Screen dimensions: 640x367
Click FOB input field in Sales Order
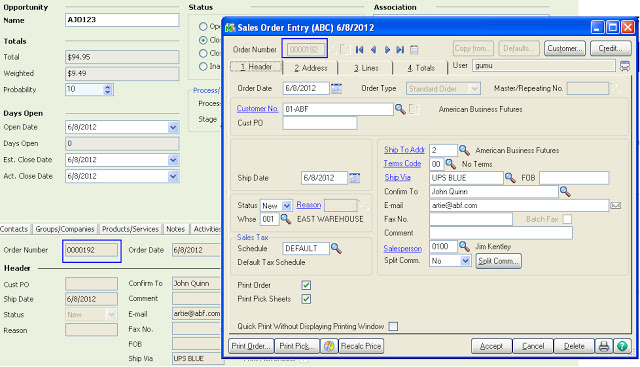(574, 178)
